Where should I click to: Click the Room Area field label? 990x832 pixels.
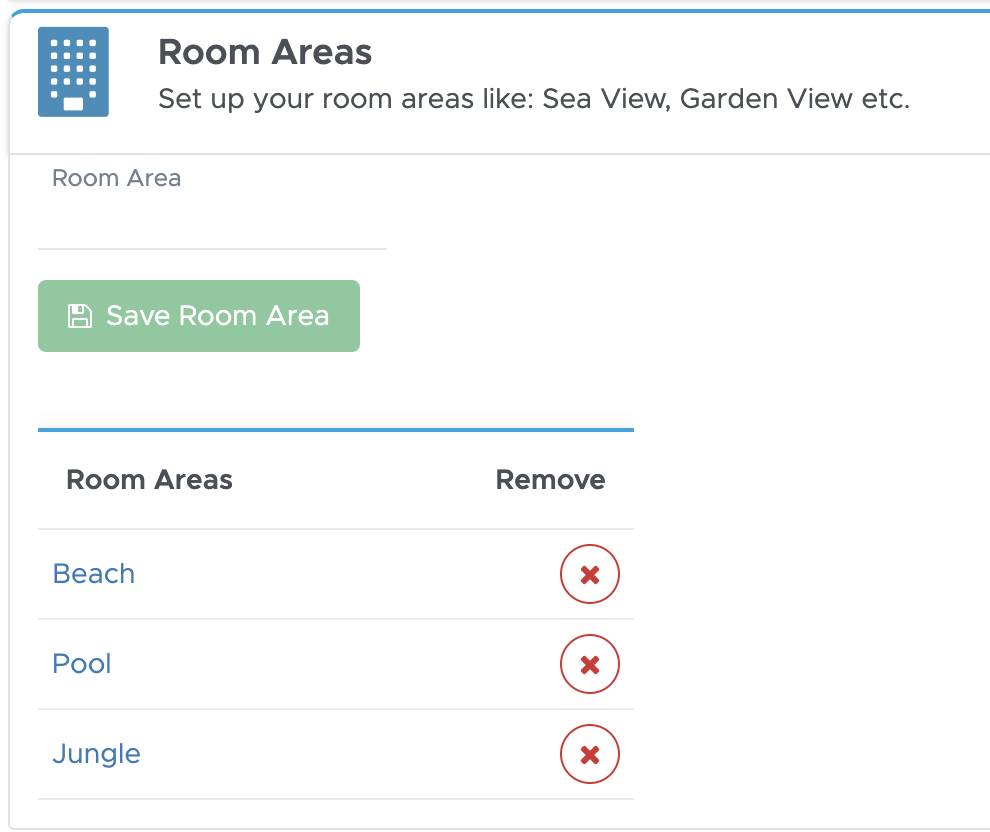116,178
